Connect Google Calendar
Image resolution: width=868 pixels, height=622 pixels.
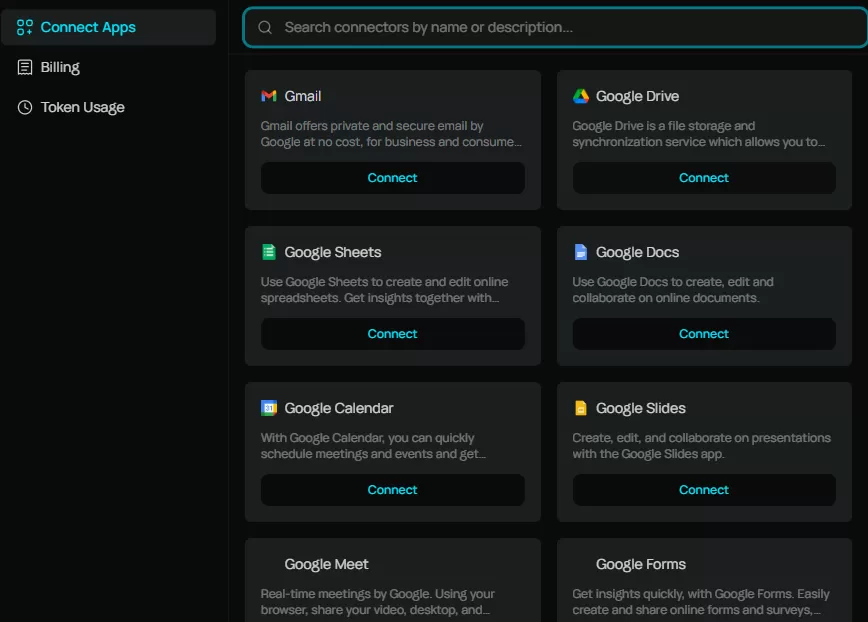(392, 490)
